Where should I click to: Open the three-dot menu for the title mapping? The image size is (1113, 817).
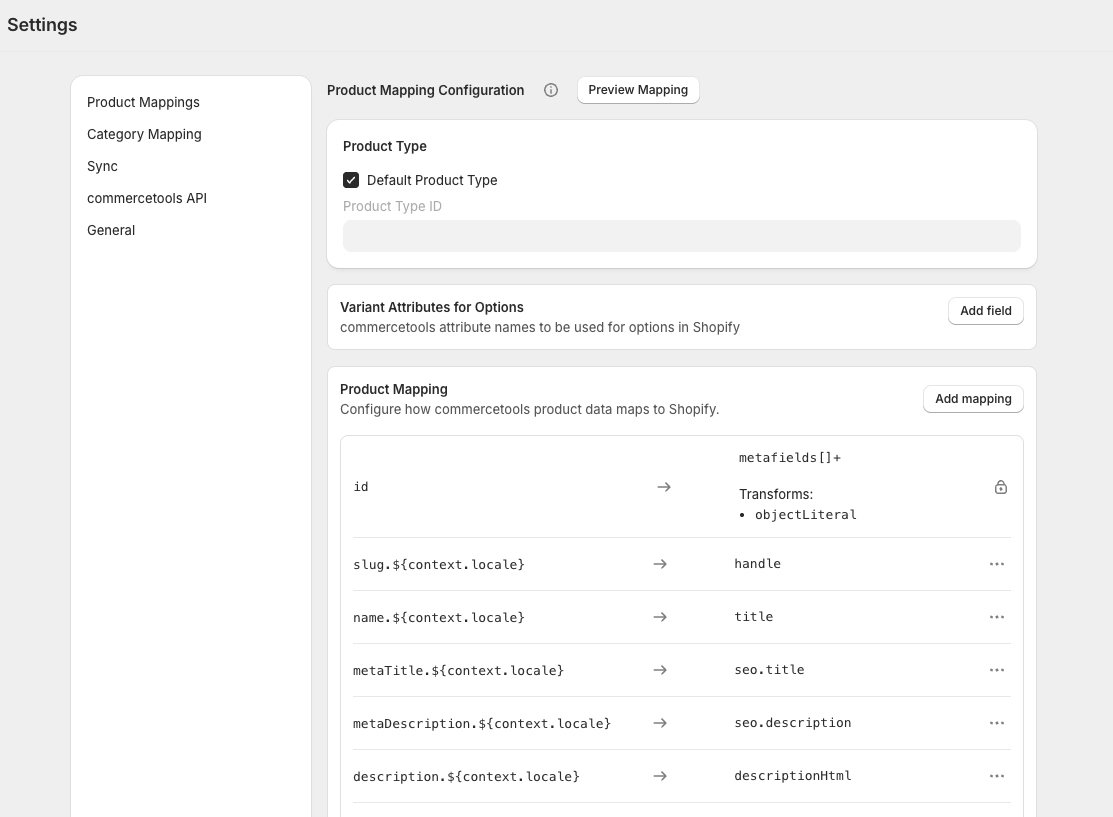[997, 617]
